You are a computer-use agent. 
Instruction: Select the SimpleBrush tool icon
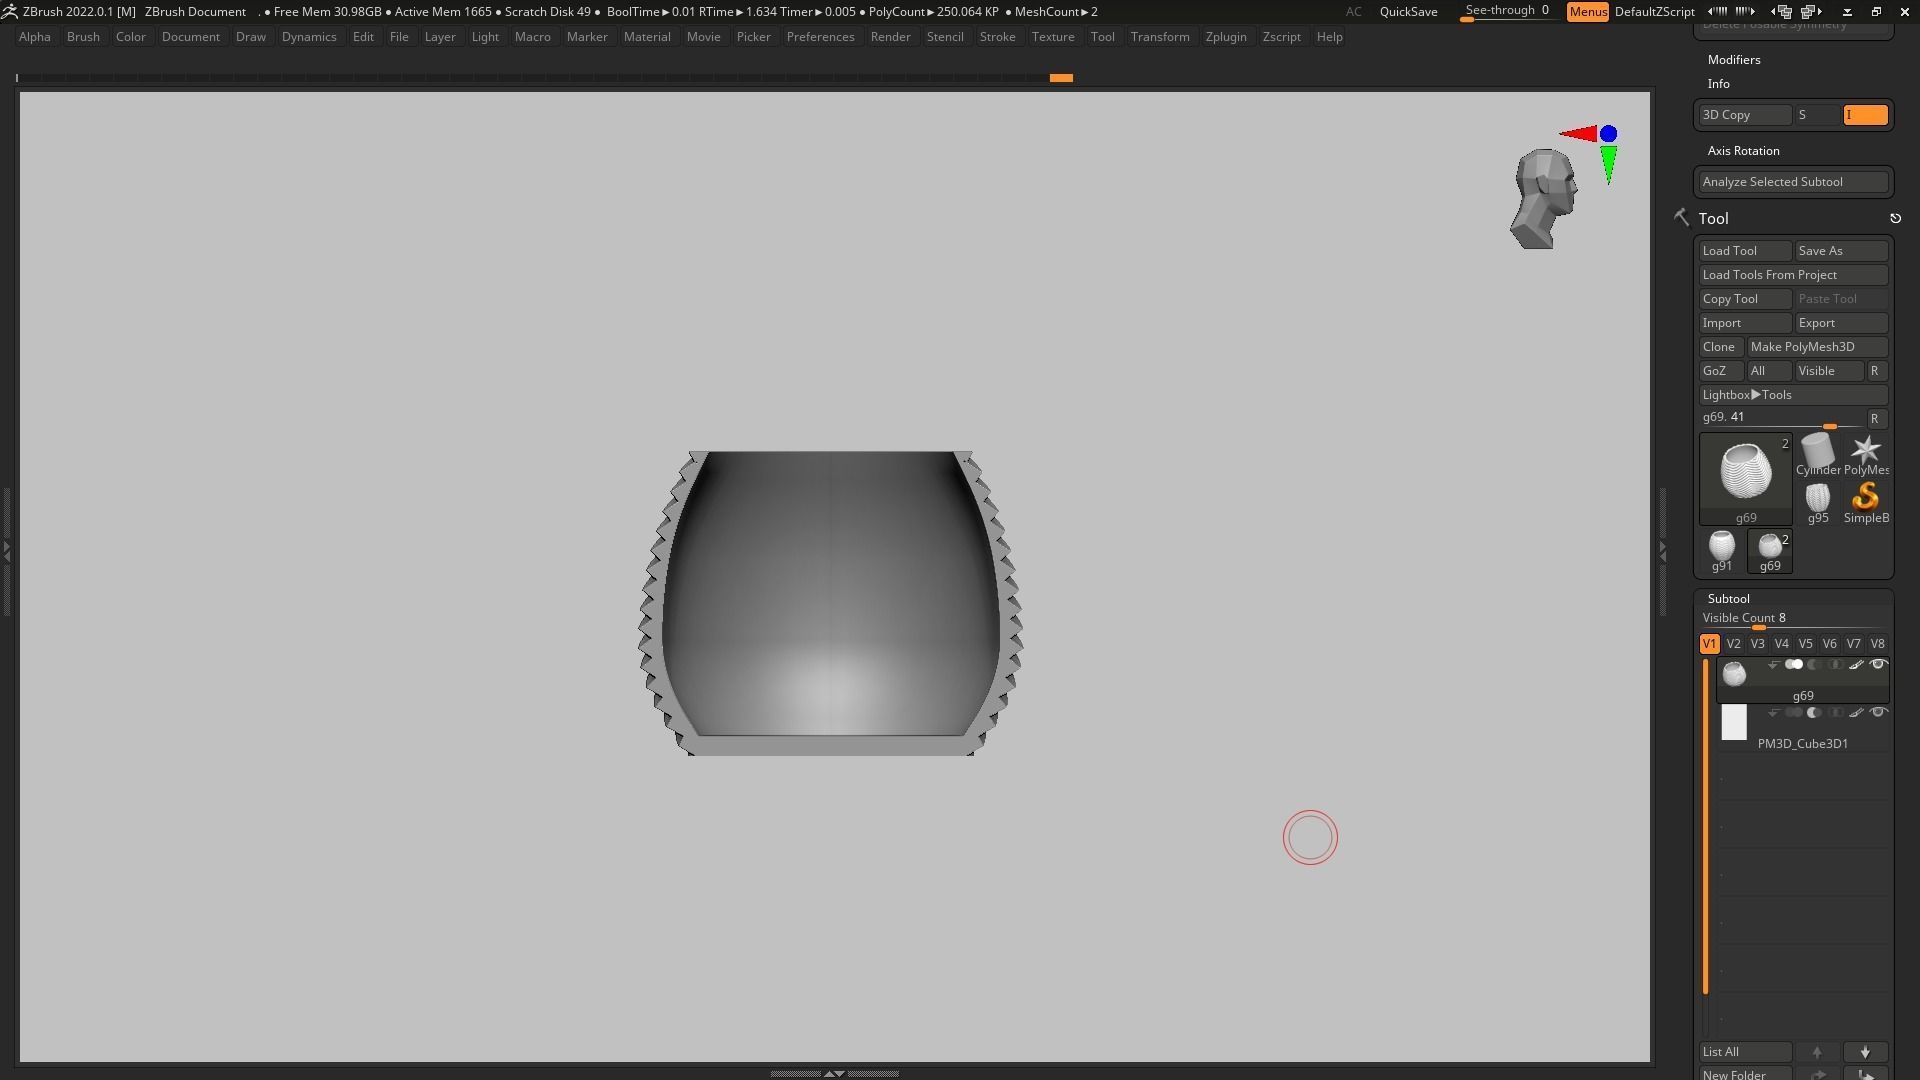(x=1865, y=498)
